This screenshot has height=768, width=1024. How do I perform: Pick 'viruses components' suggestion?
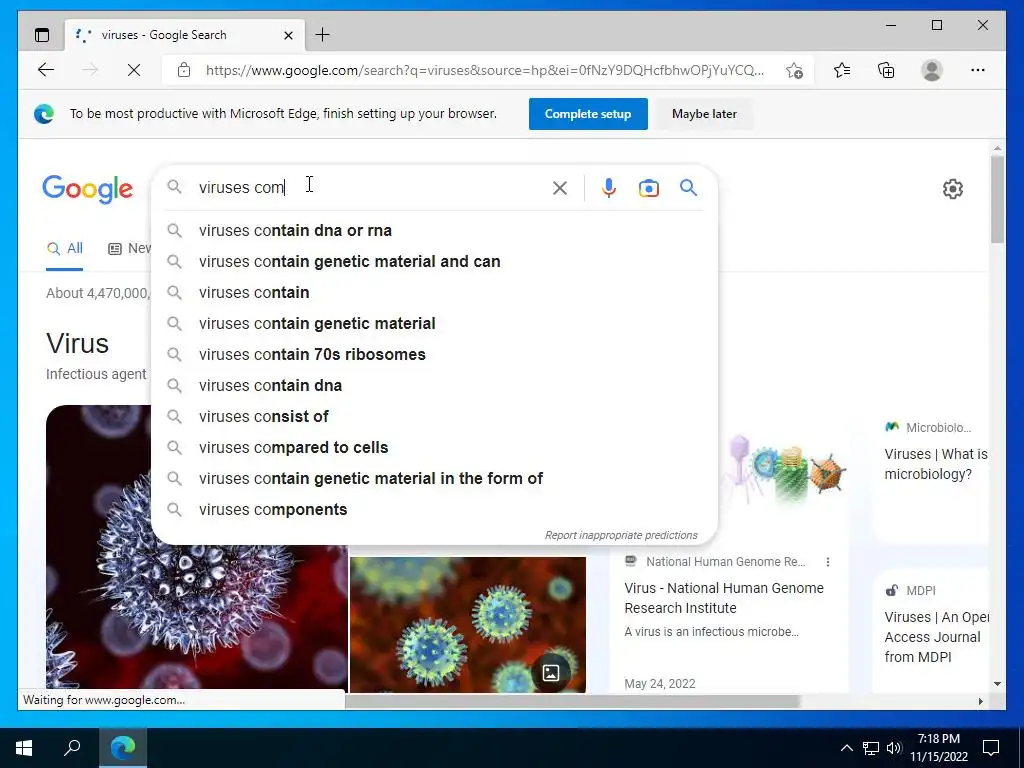coord(434,509)
